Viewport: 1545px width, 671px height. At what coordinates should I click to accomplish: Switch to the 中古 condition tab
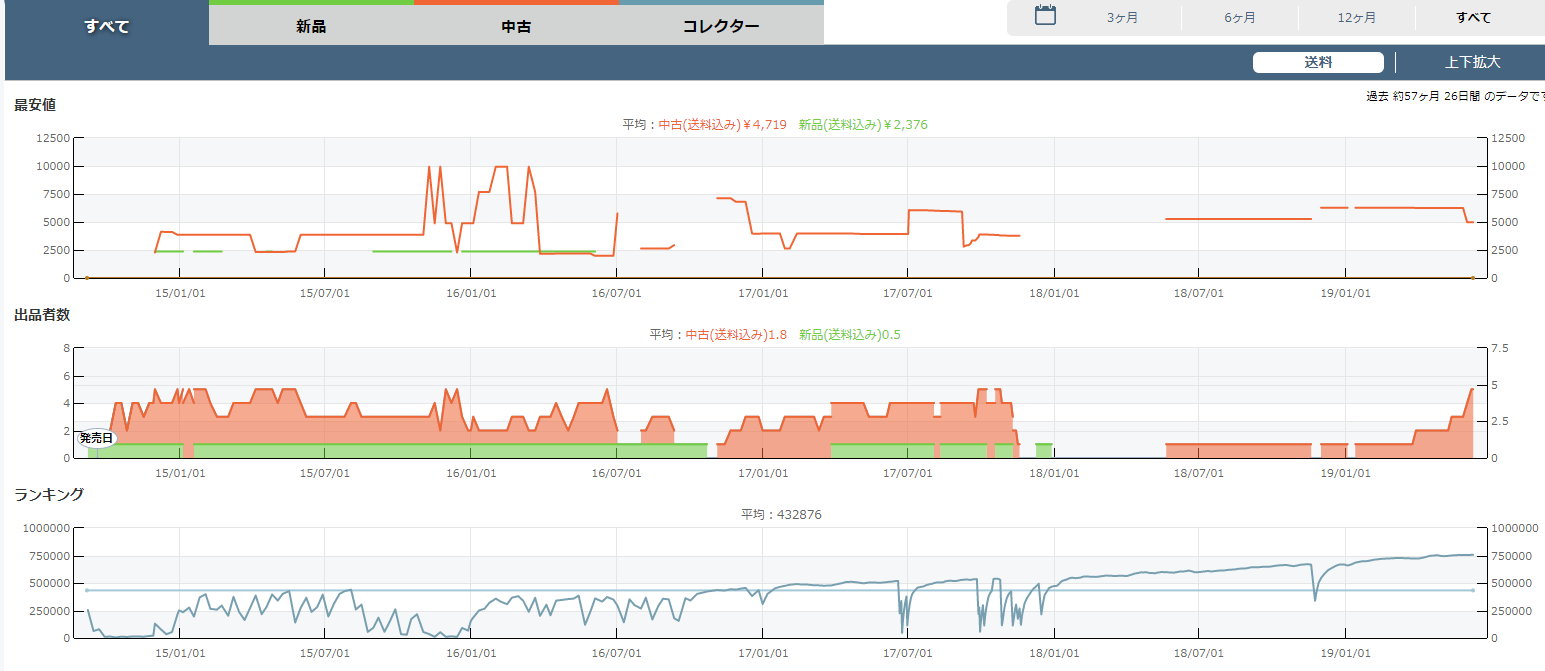tap(516, 26)
